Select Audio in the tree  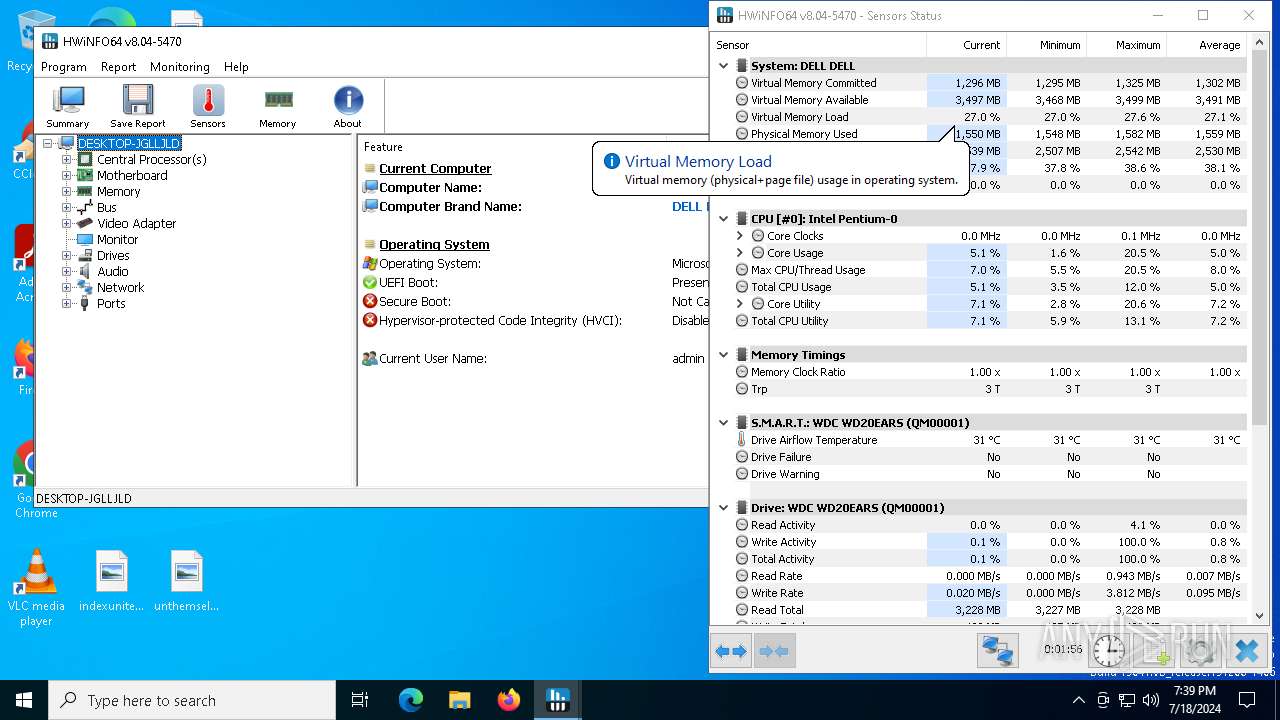tap(112, 271)
